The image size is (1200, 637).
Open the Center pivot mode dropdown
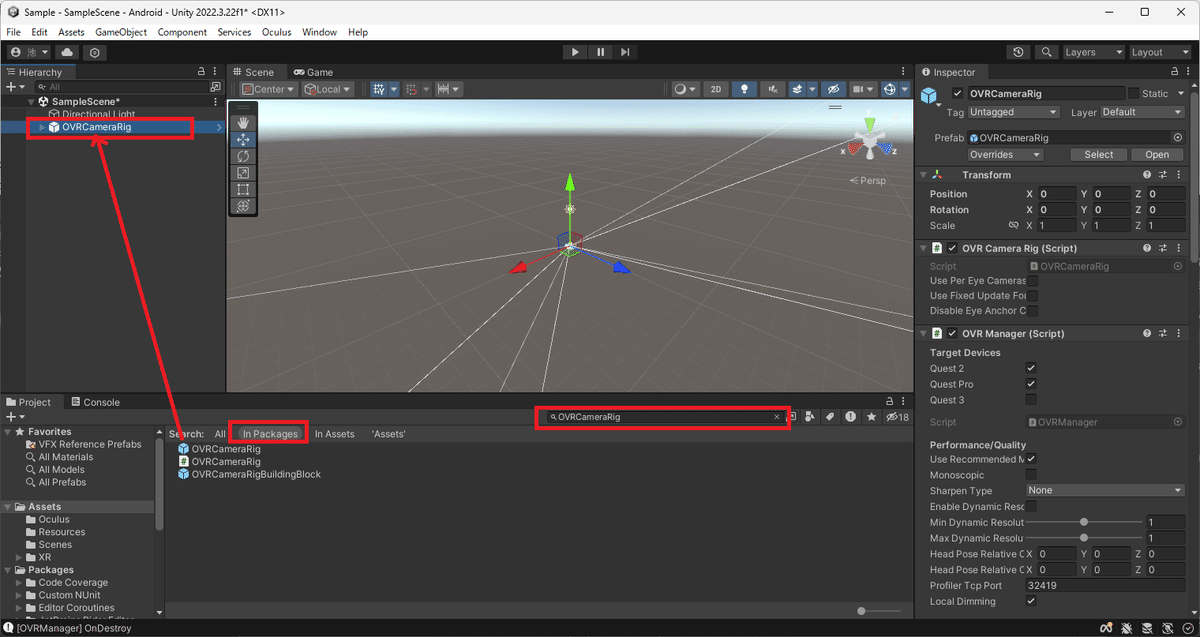pos(268,89)
